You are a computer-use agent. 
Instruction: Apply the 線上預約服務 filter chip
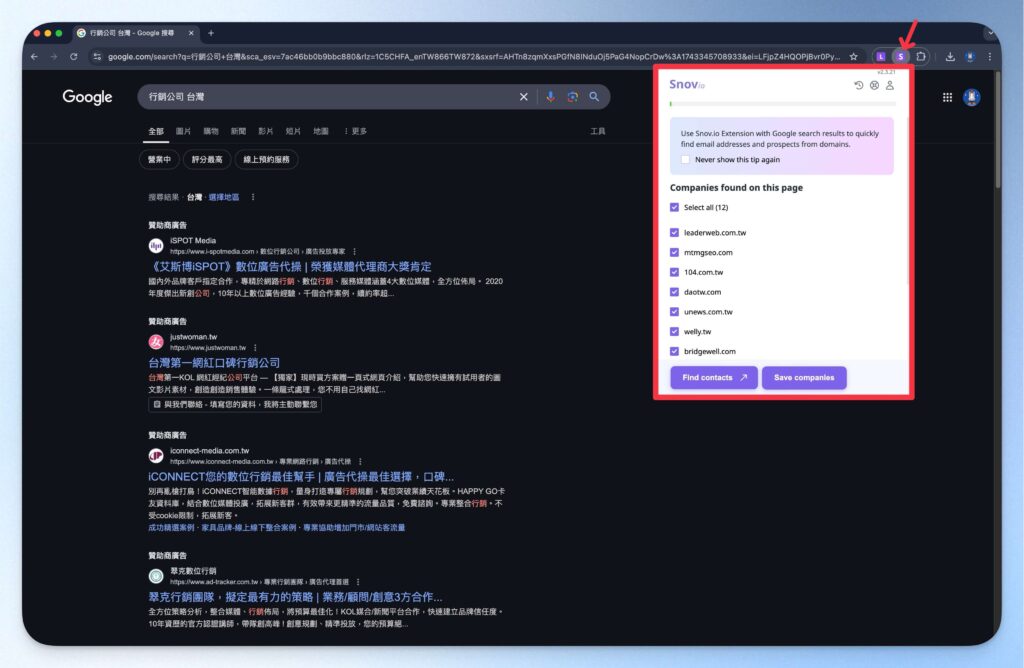(x=266, y=159)
